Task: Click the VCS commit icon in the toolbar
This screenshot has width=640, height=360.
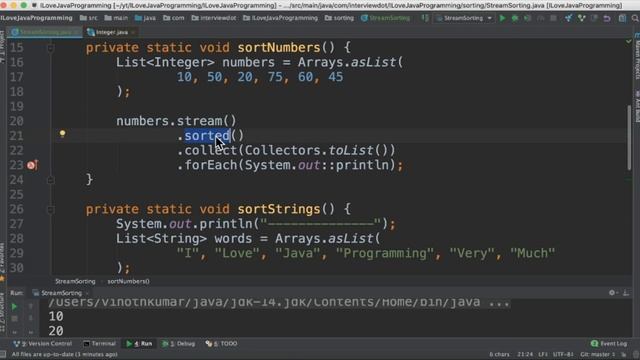Action: point(581,18)
